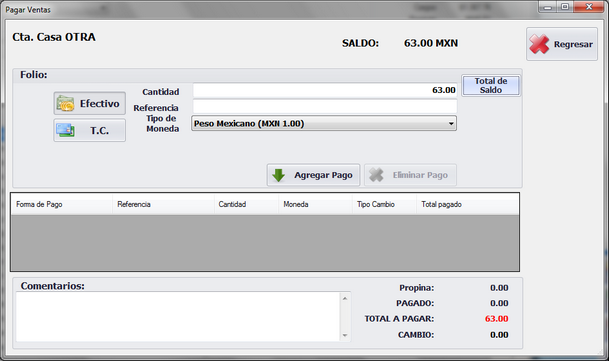Open the Tipo de Moneda dropdown arrow
Viewport: 609px width, 361px height.
pos(451,124)
